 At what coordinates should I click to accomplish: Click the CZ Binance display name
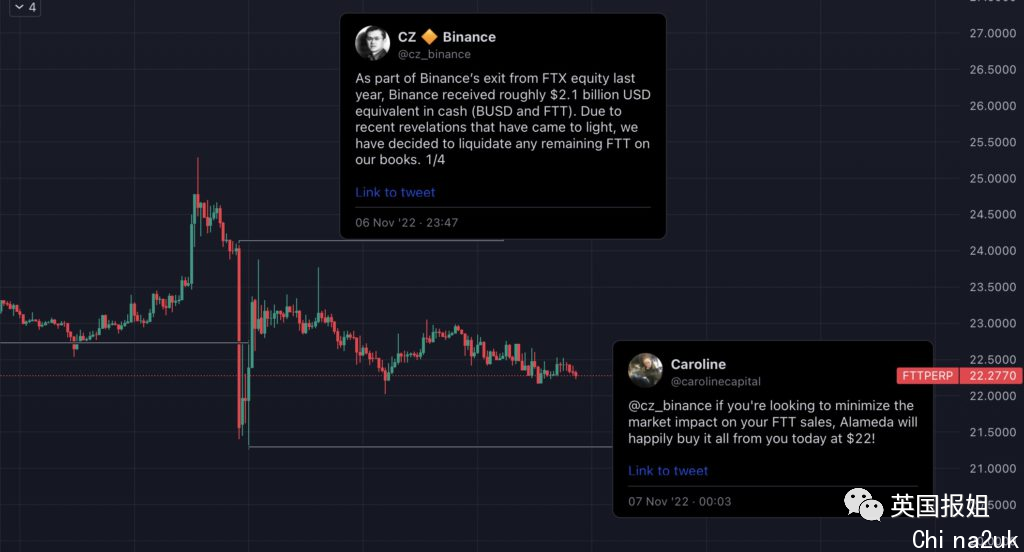(x=447, y=37)
